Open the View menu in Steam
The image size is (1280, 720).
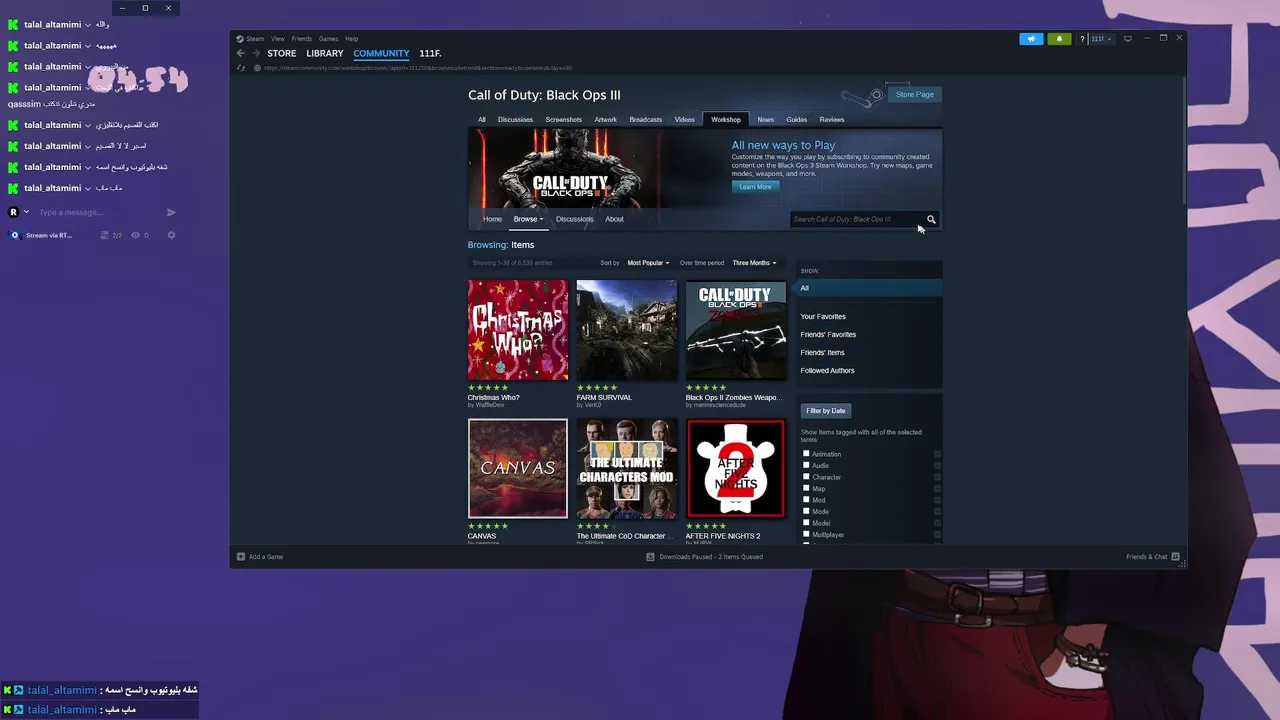(277, 39)
